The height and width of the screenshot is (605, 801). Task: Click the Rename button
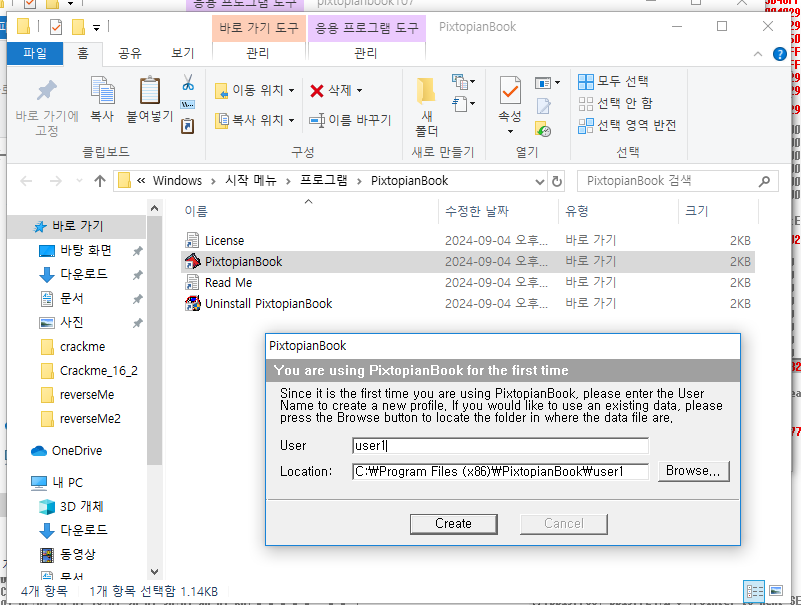(x=350, y=121)
